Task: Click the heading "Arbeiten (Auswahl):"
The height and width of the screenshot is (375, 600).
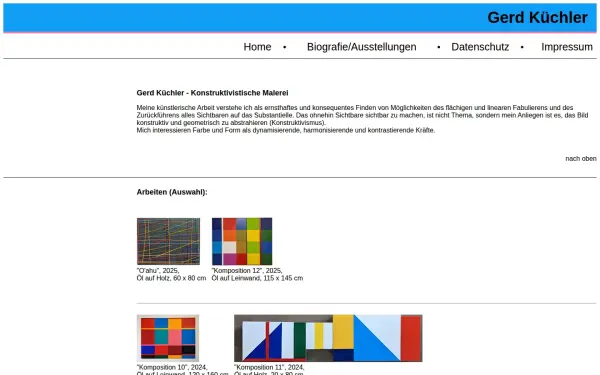Action: (x=172, y=192)
